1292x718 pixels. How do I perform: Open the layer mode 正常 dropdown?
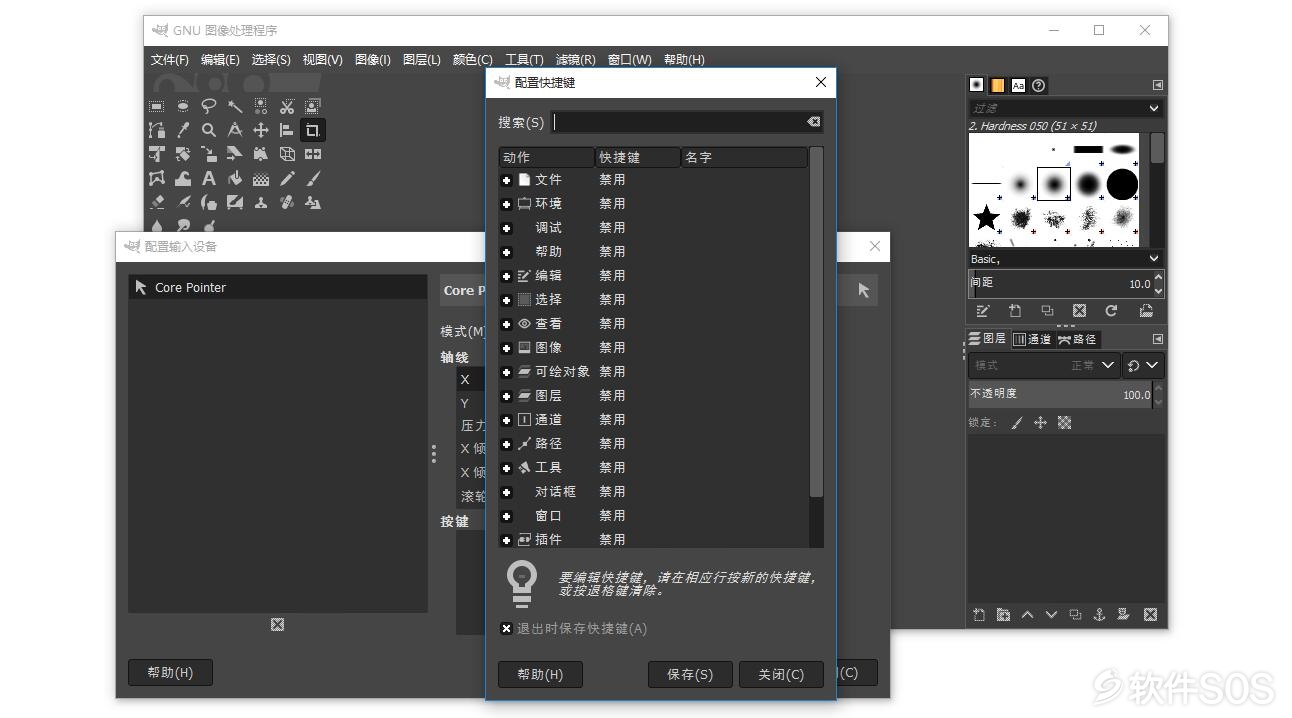tap(1043, 365)
